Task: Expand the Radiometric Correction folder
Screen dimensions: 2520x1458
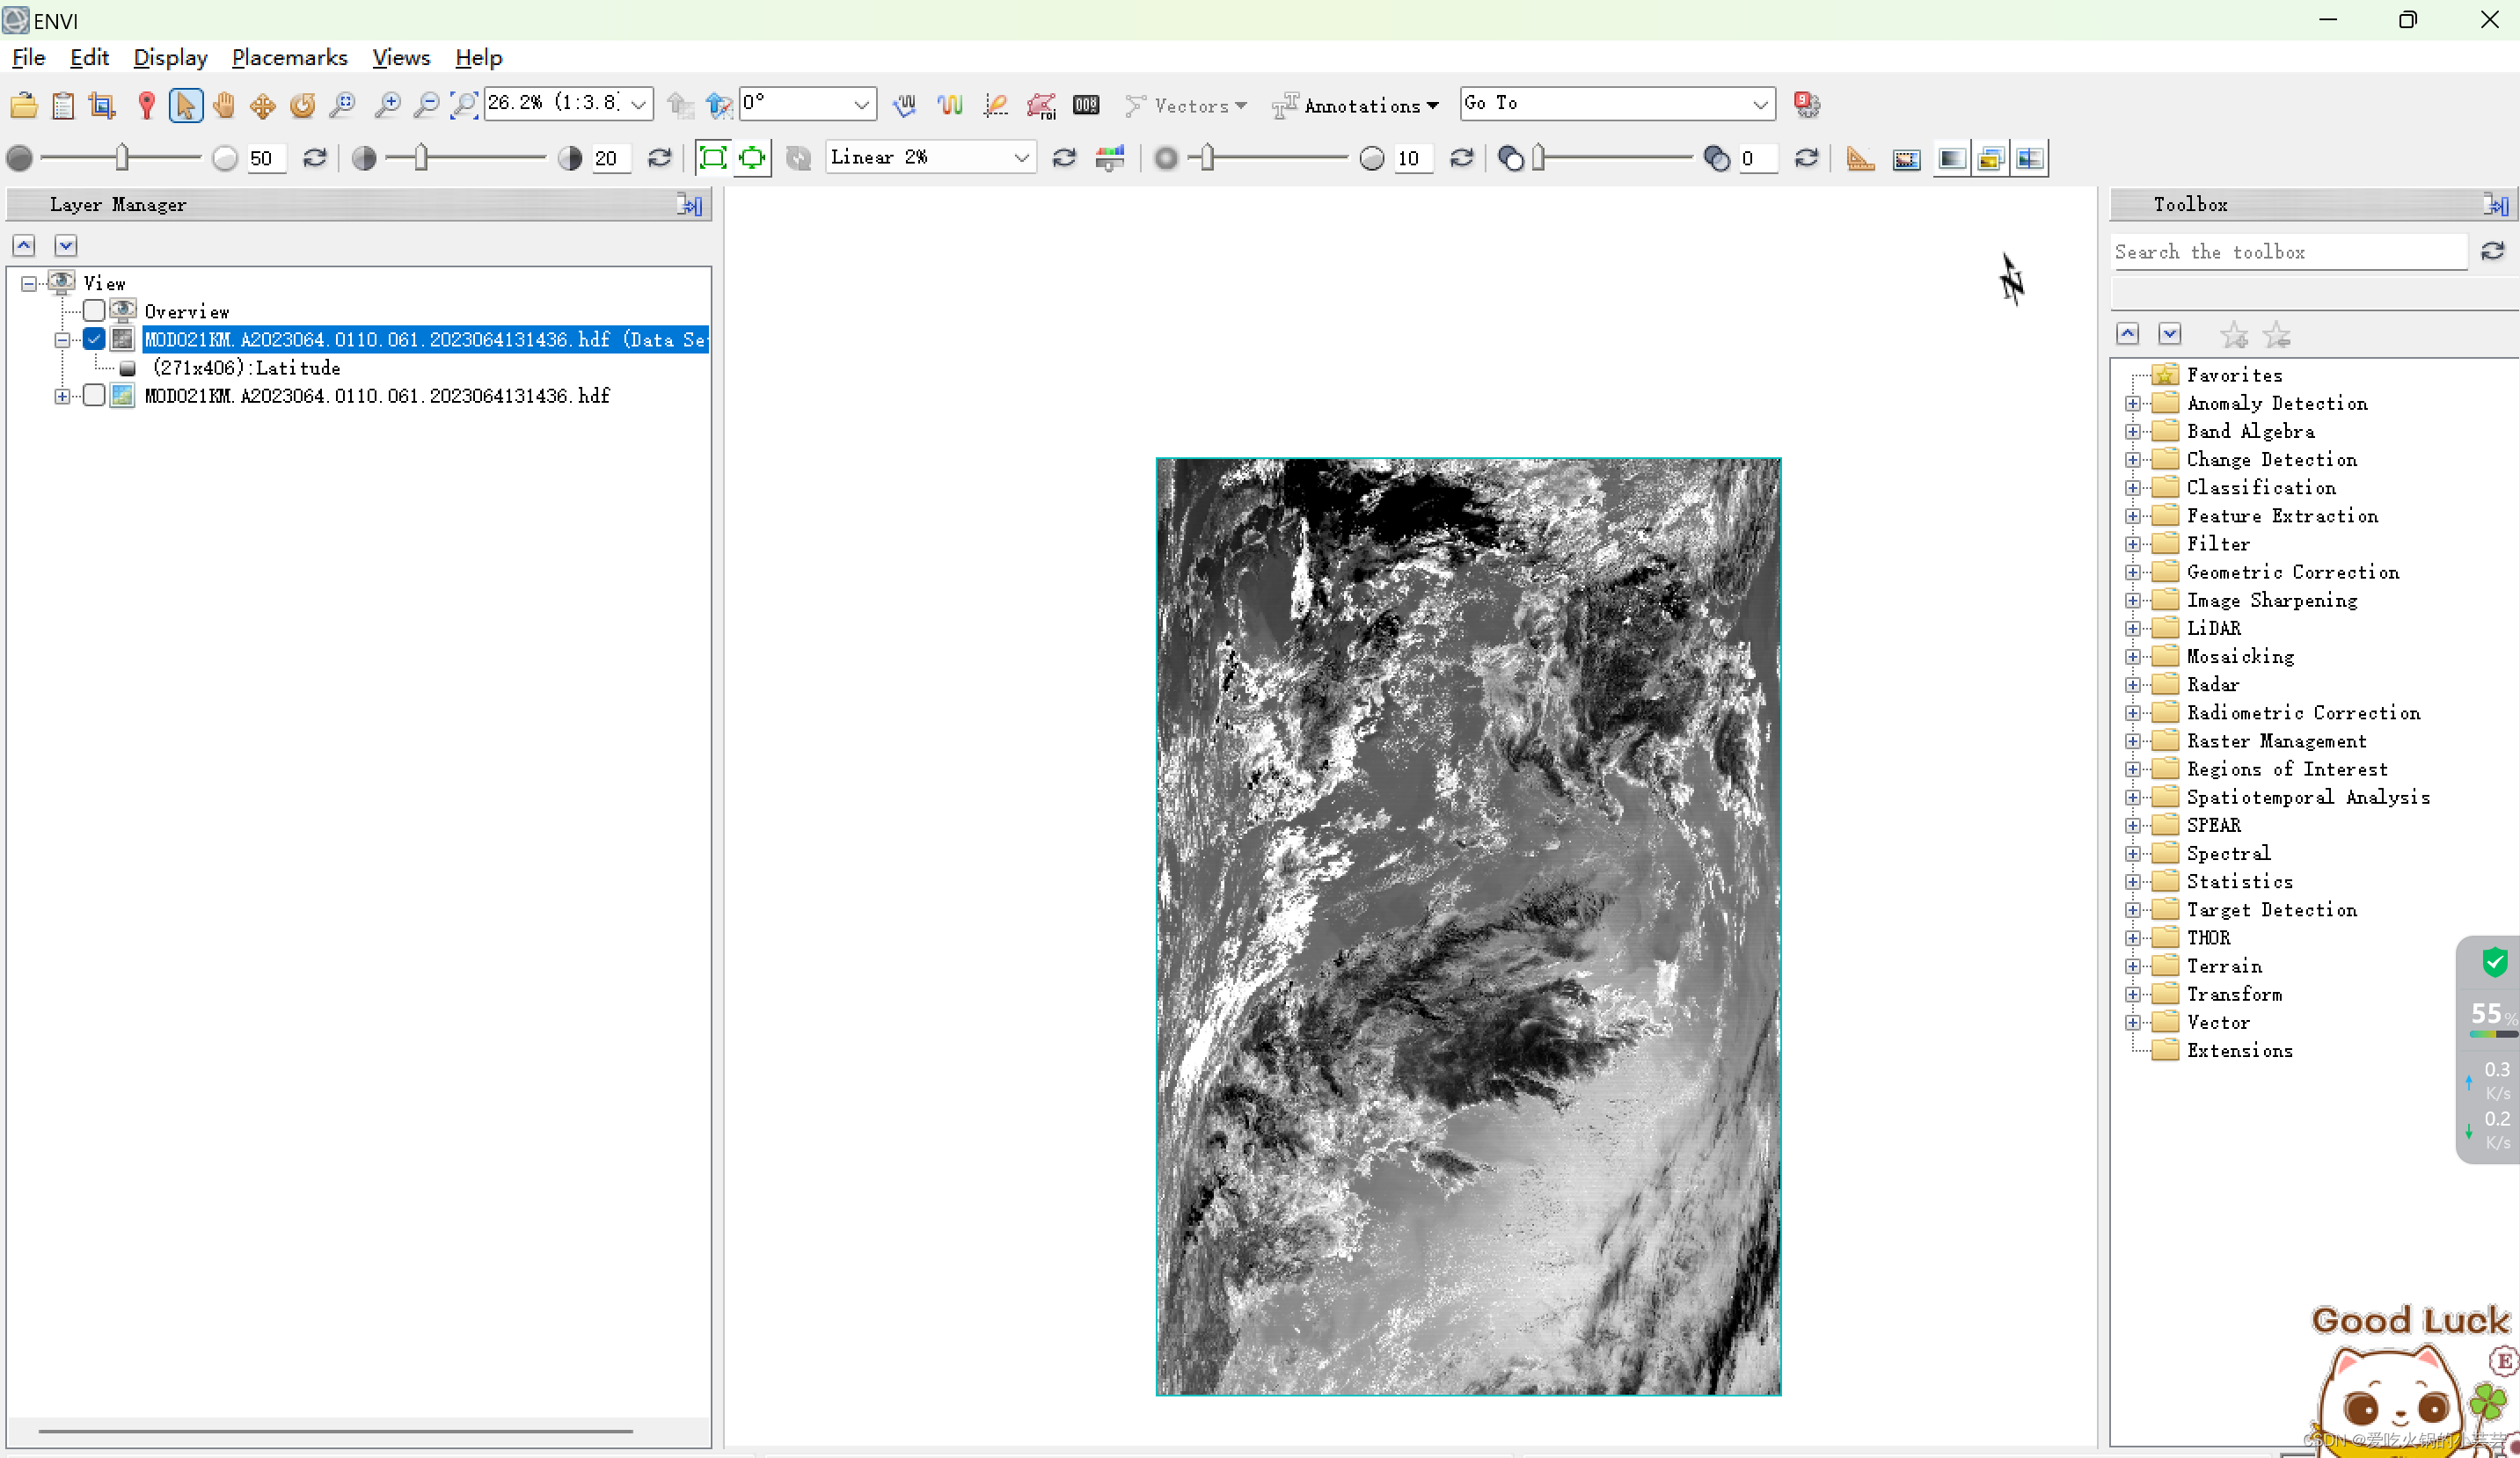Action: tap(2133, 713)
